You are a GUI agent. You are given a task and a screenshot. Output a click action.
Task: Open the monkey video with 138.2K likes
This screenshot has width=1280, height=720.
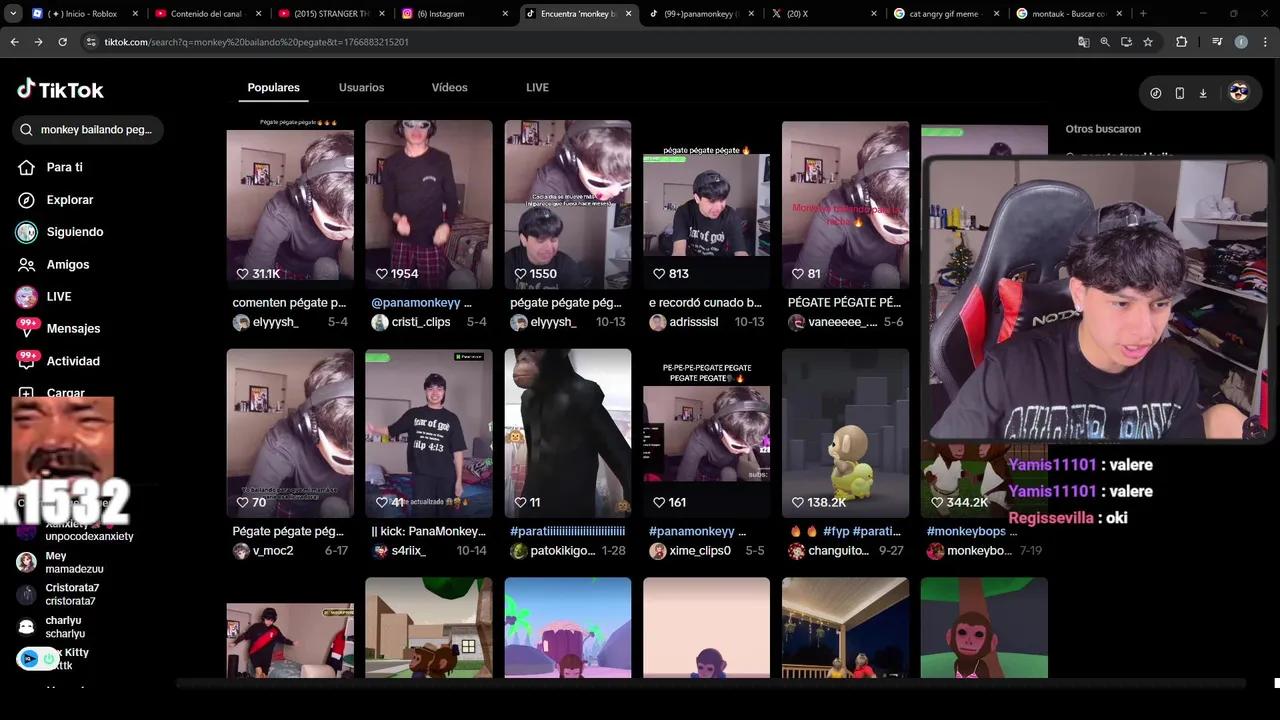(x=845, y=433)
